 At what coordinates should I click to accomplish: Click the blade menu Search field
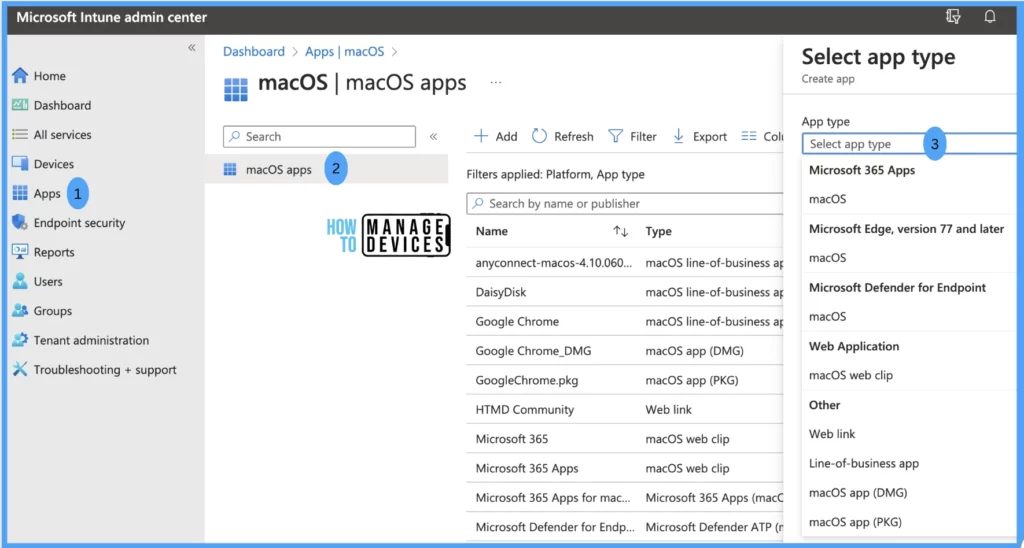(x=319, y=137)
